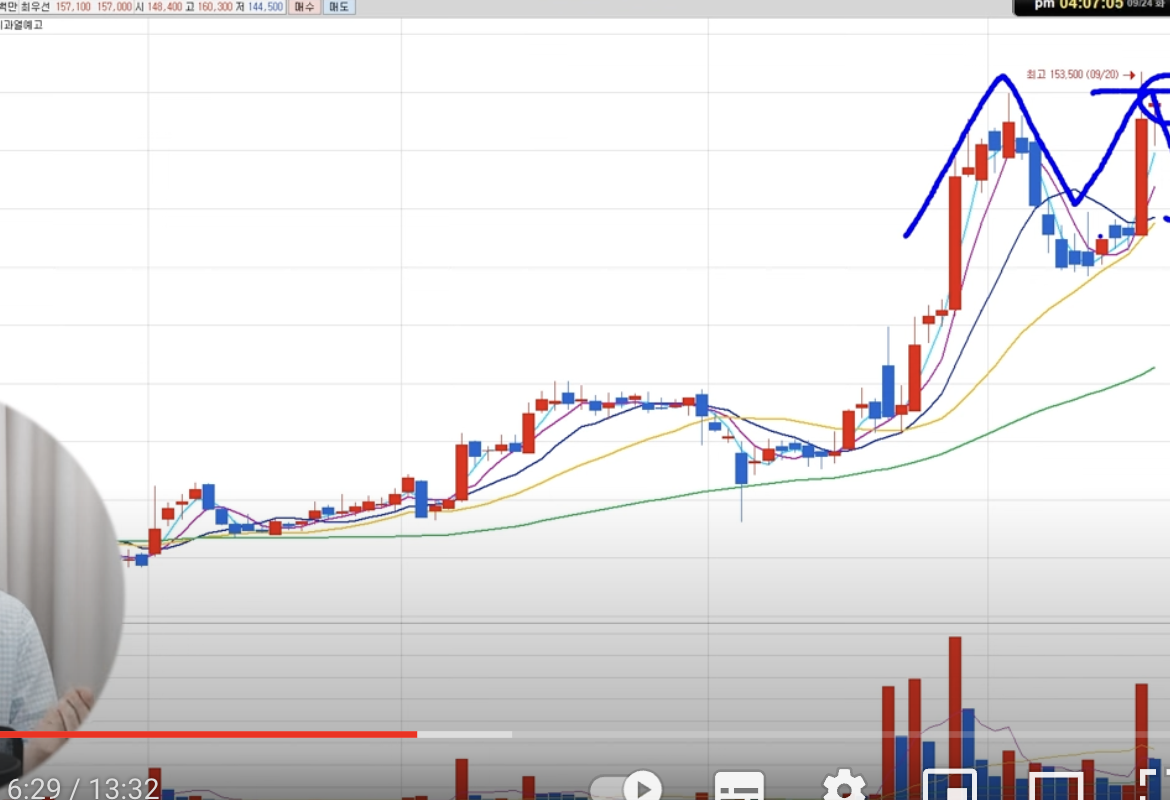1170x800 pixels.
Task: Click the 과열예고 notice text
Action: 22,25
